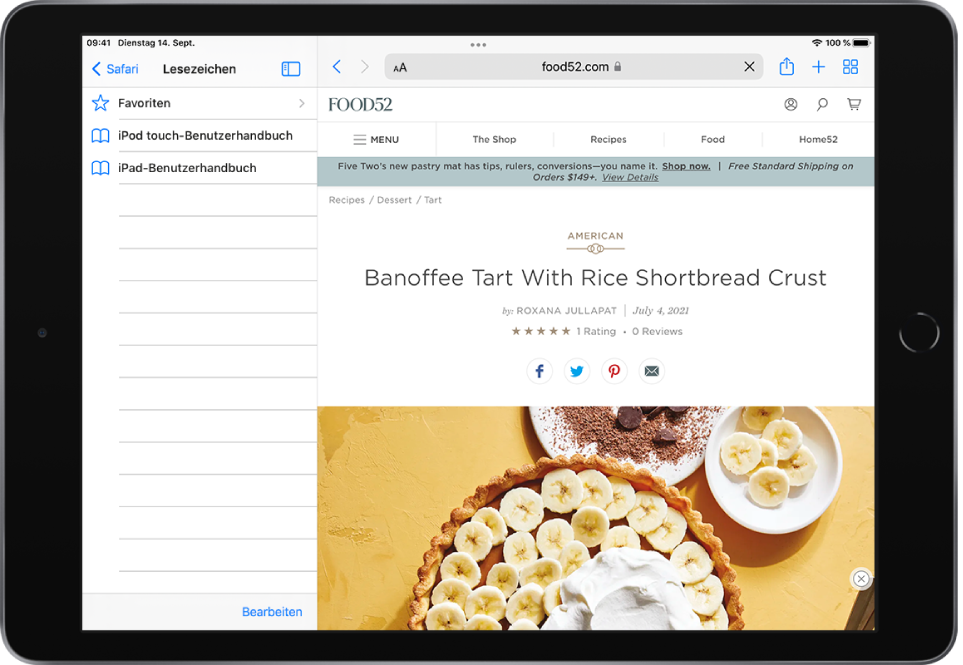963x665 pixels.
Task: Show tab overview grid icon
Action: (x=850, y=67)
